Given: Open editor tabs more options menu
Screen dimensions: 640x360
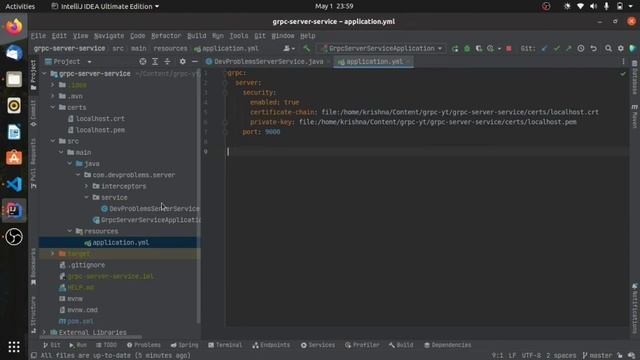Looking at the screenshot, I should [623, 62].
